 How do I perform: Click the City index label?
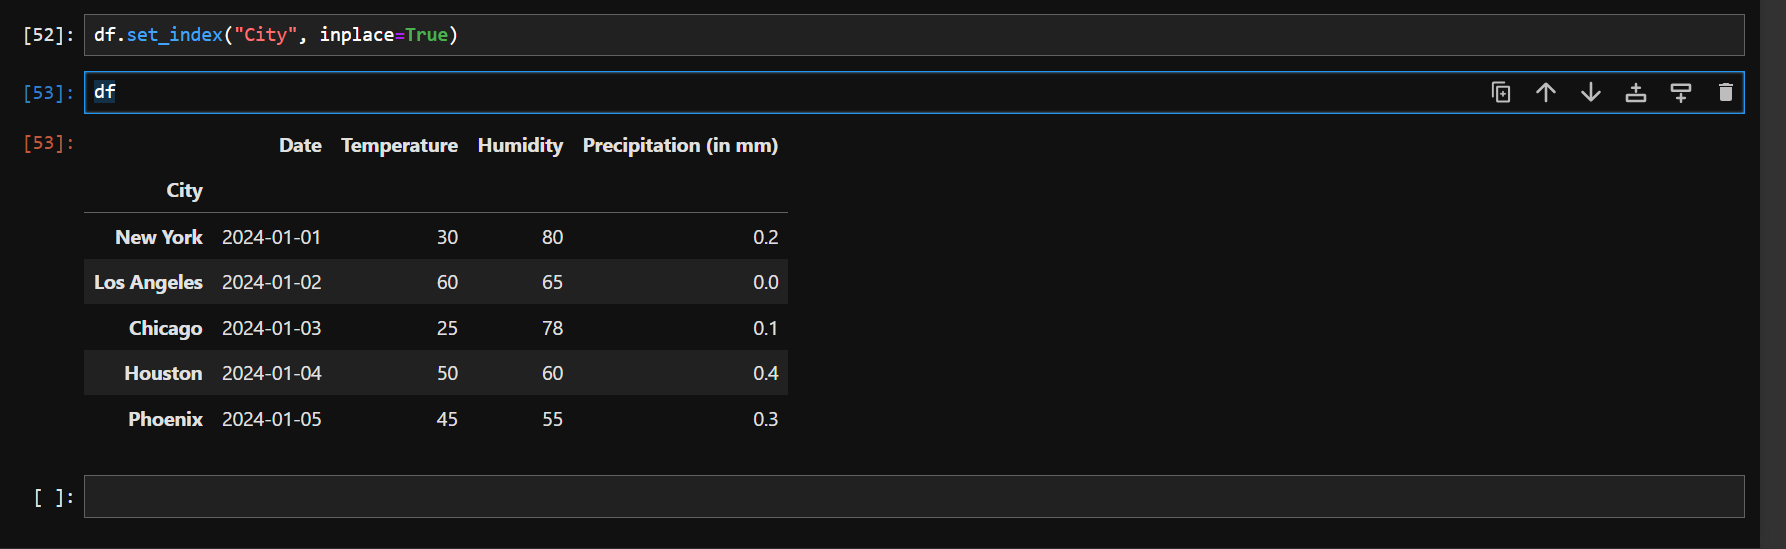pos(184,190)
